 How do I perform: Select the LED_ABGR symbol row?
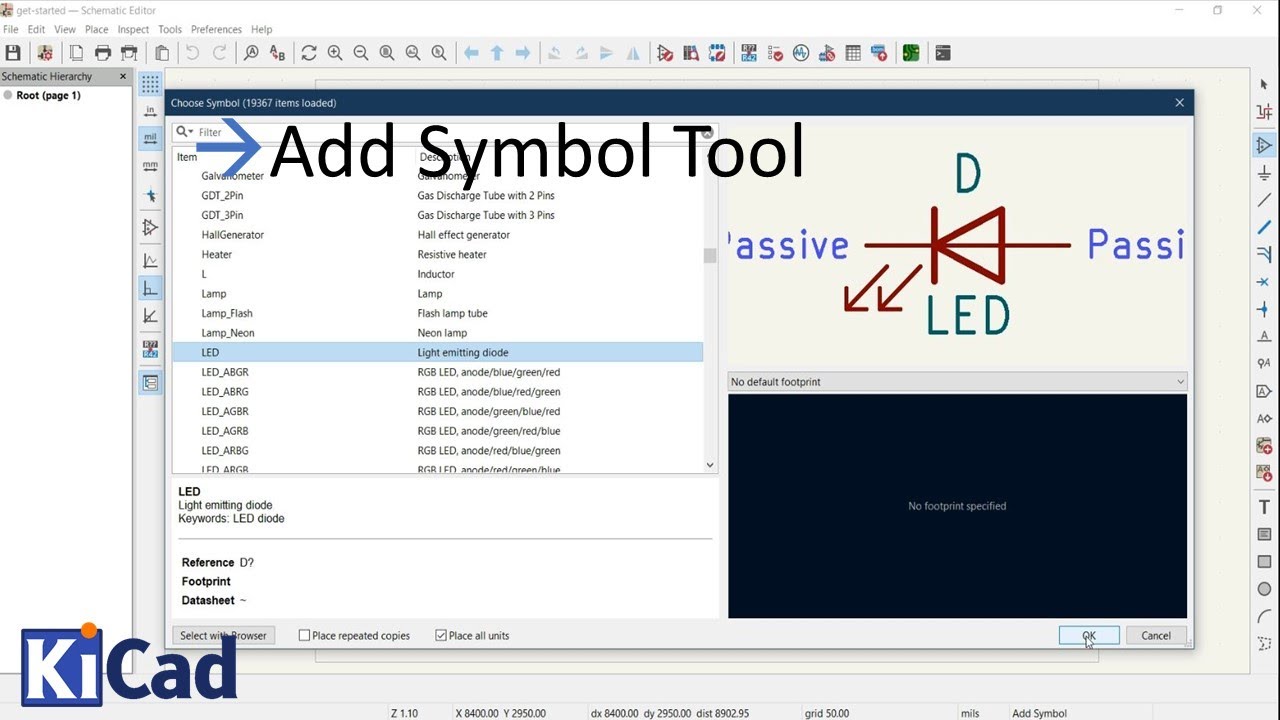click(x=437, y=372)
